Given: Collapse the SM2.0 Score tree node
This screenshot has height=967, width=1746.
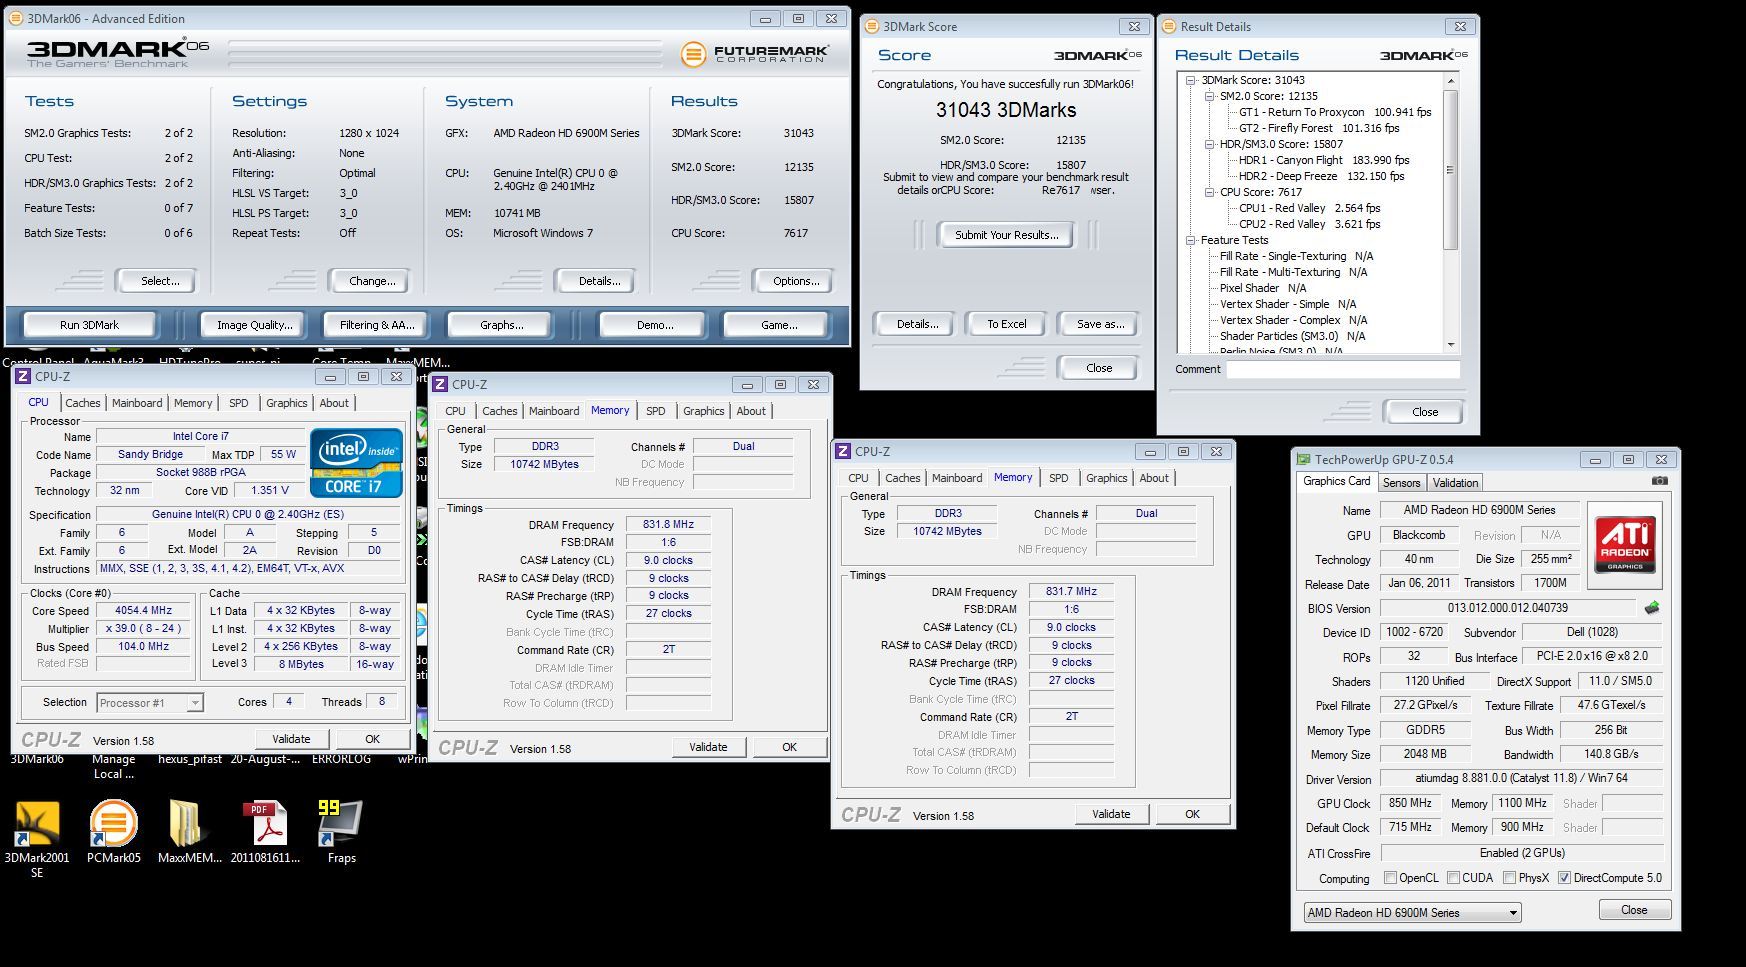Looking at the screenshot, I should pyautogui.click(x=1210, y=96).
